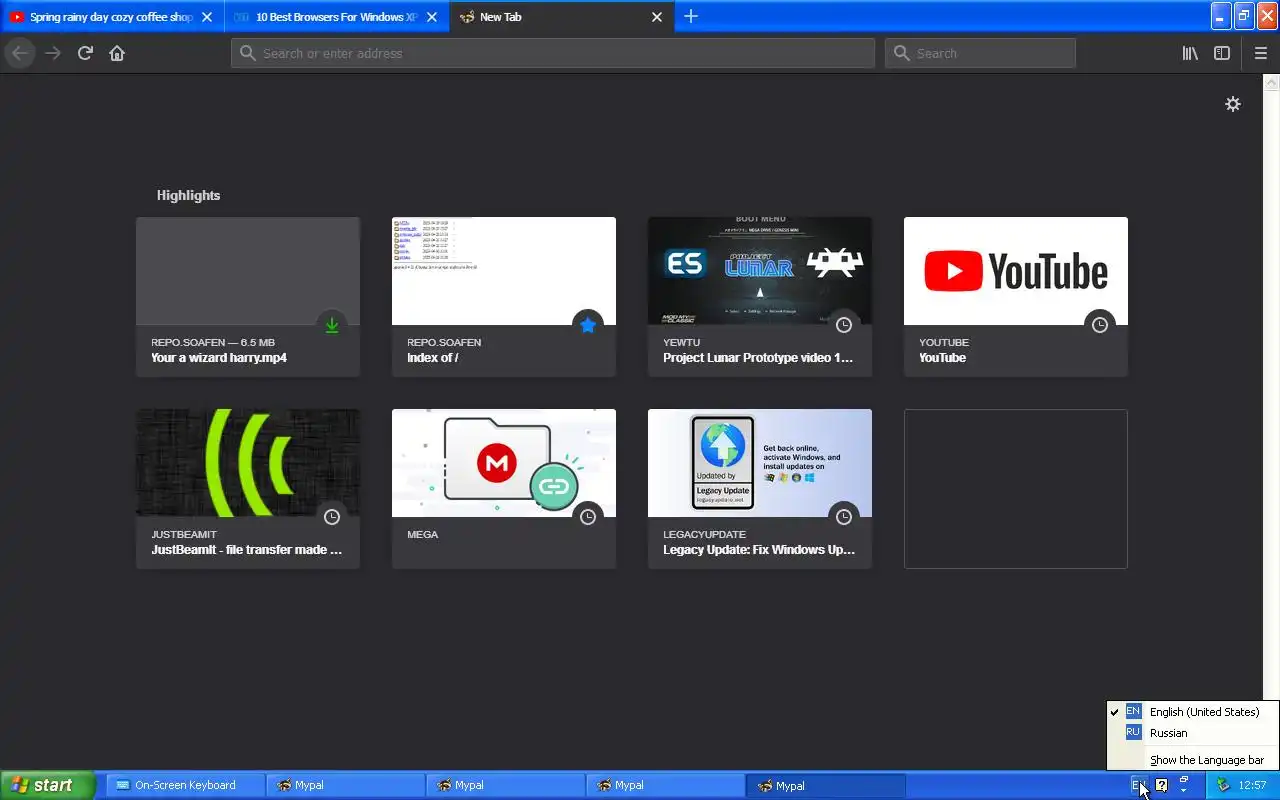Choose Show the Language bar

pyautogui.click(x=1193, y=760)
